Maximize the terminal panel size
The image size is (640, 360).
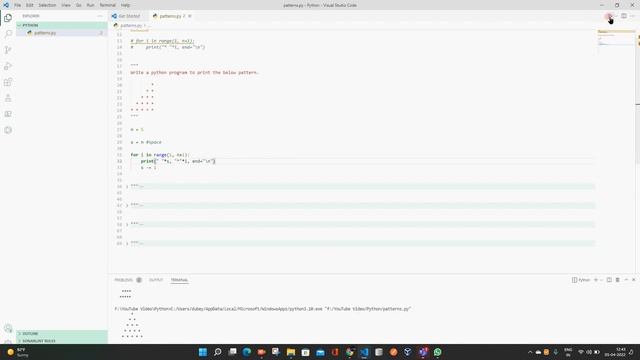626,280
